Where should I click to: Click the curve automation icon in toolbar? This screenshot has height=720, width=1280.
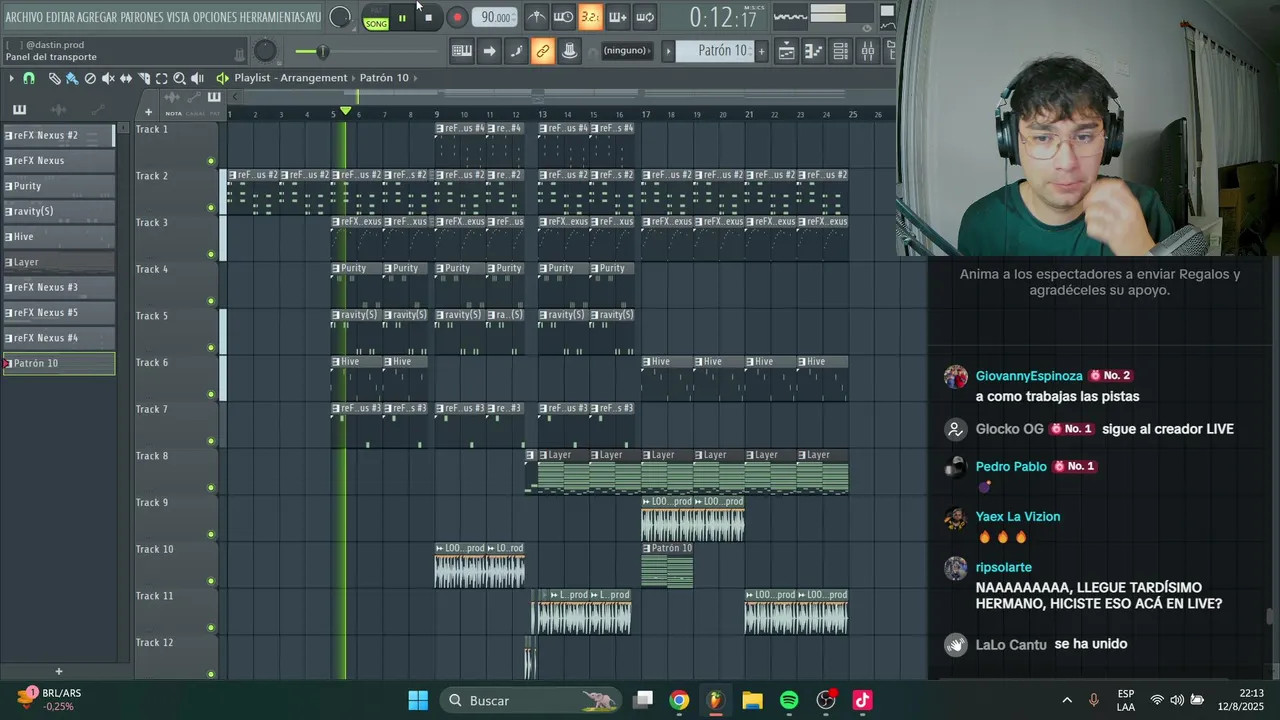(x=516, y=51)
